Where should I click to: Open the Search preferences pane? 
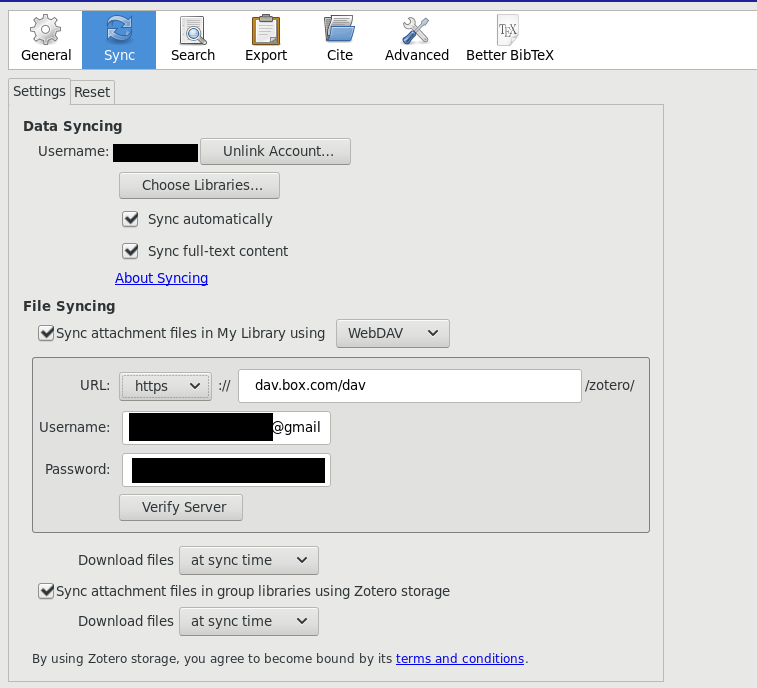click(193, 39)
